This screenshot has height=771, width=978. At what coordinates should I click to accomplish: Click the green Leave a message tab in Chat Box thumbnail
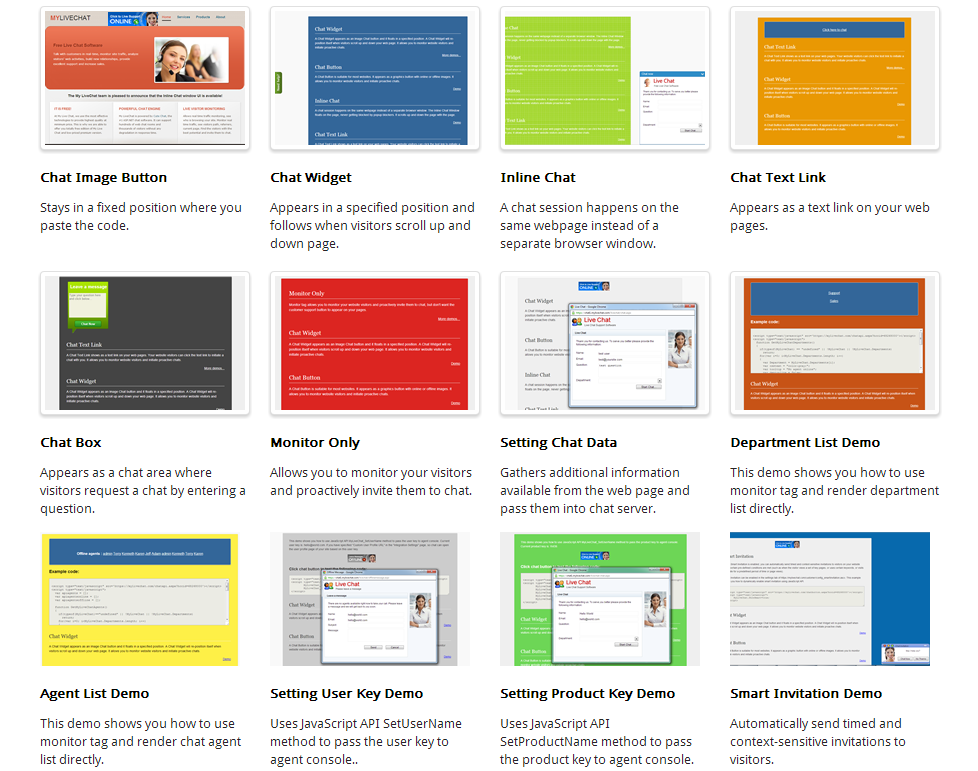87,286
